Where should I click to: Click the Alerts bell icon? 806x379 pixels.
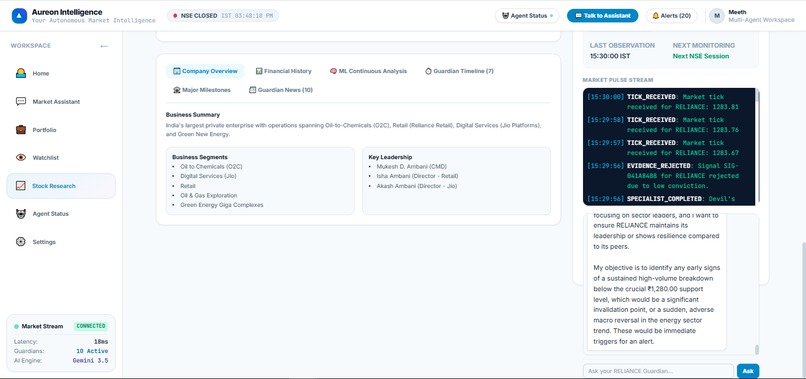pyautogui.click(x=655, y=16)
